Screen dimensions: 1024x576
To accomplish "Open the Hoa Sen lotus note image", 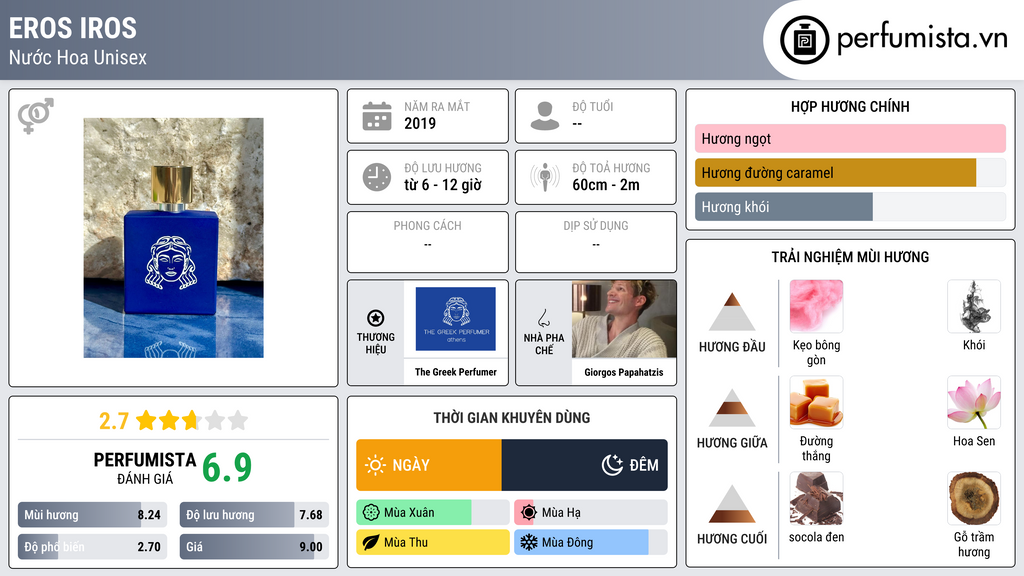I will [974, 402].
